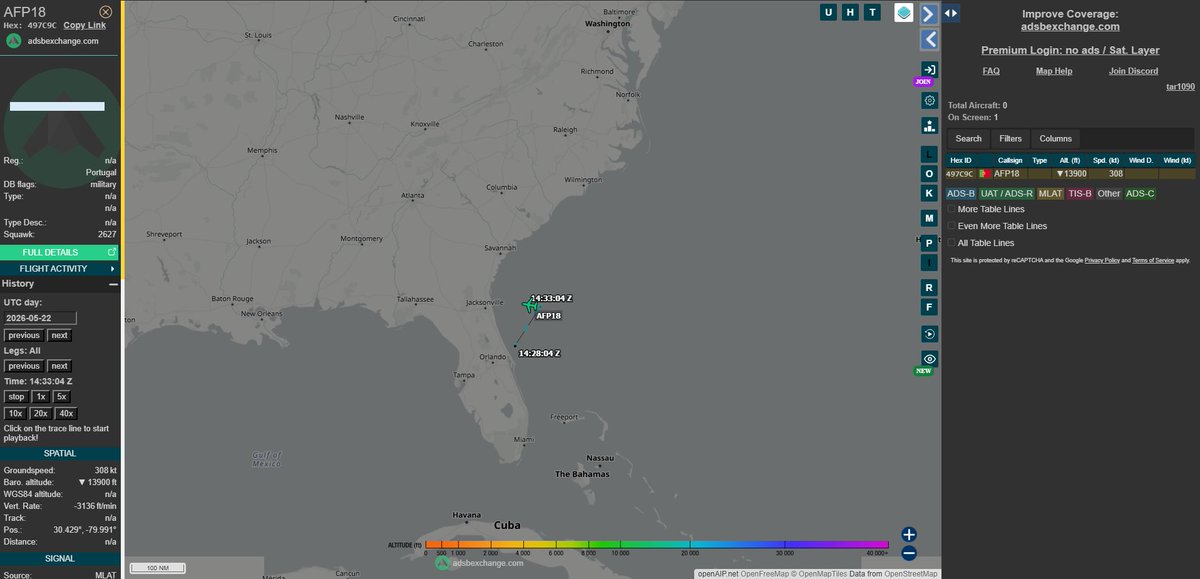Click Copy Link next to hex code
The height and width of the screenshot is (579, 1200).
coord(84,25)
